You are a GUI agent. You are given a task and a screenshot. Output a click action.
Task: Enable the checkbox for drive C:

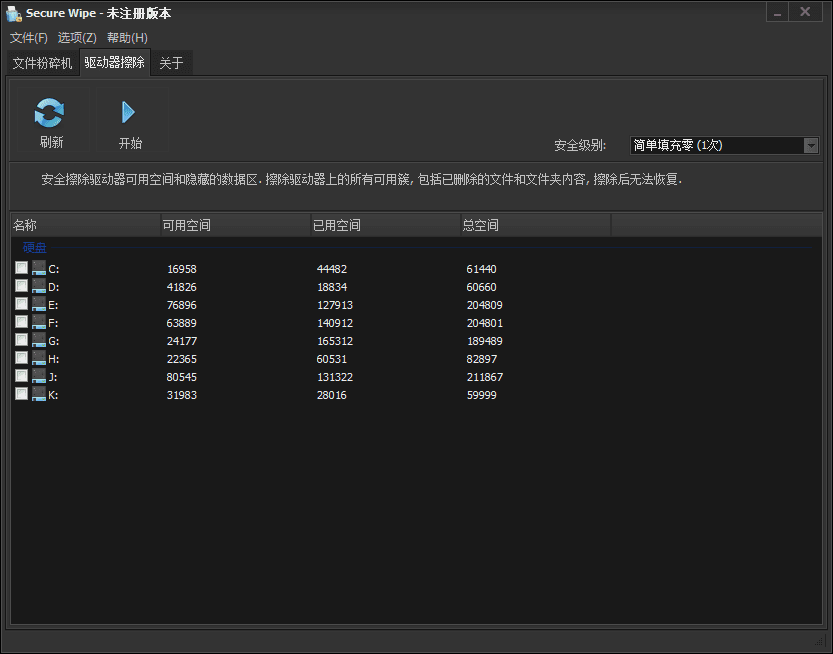click(x=21, y=267)
